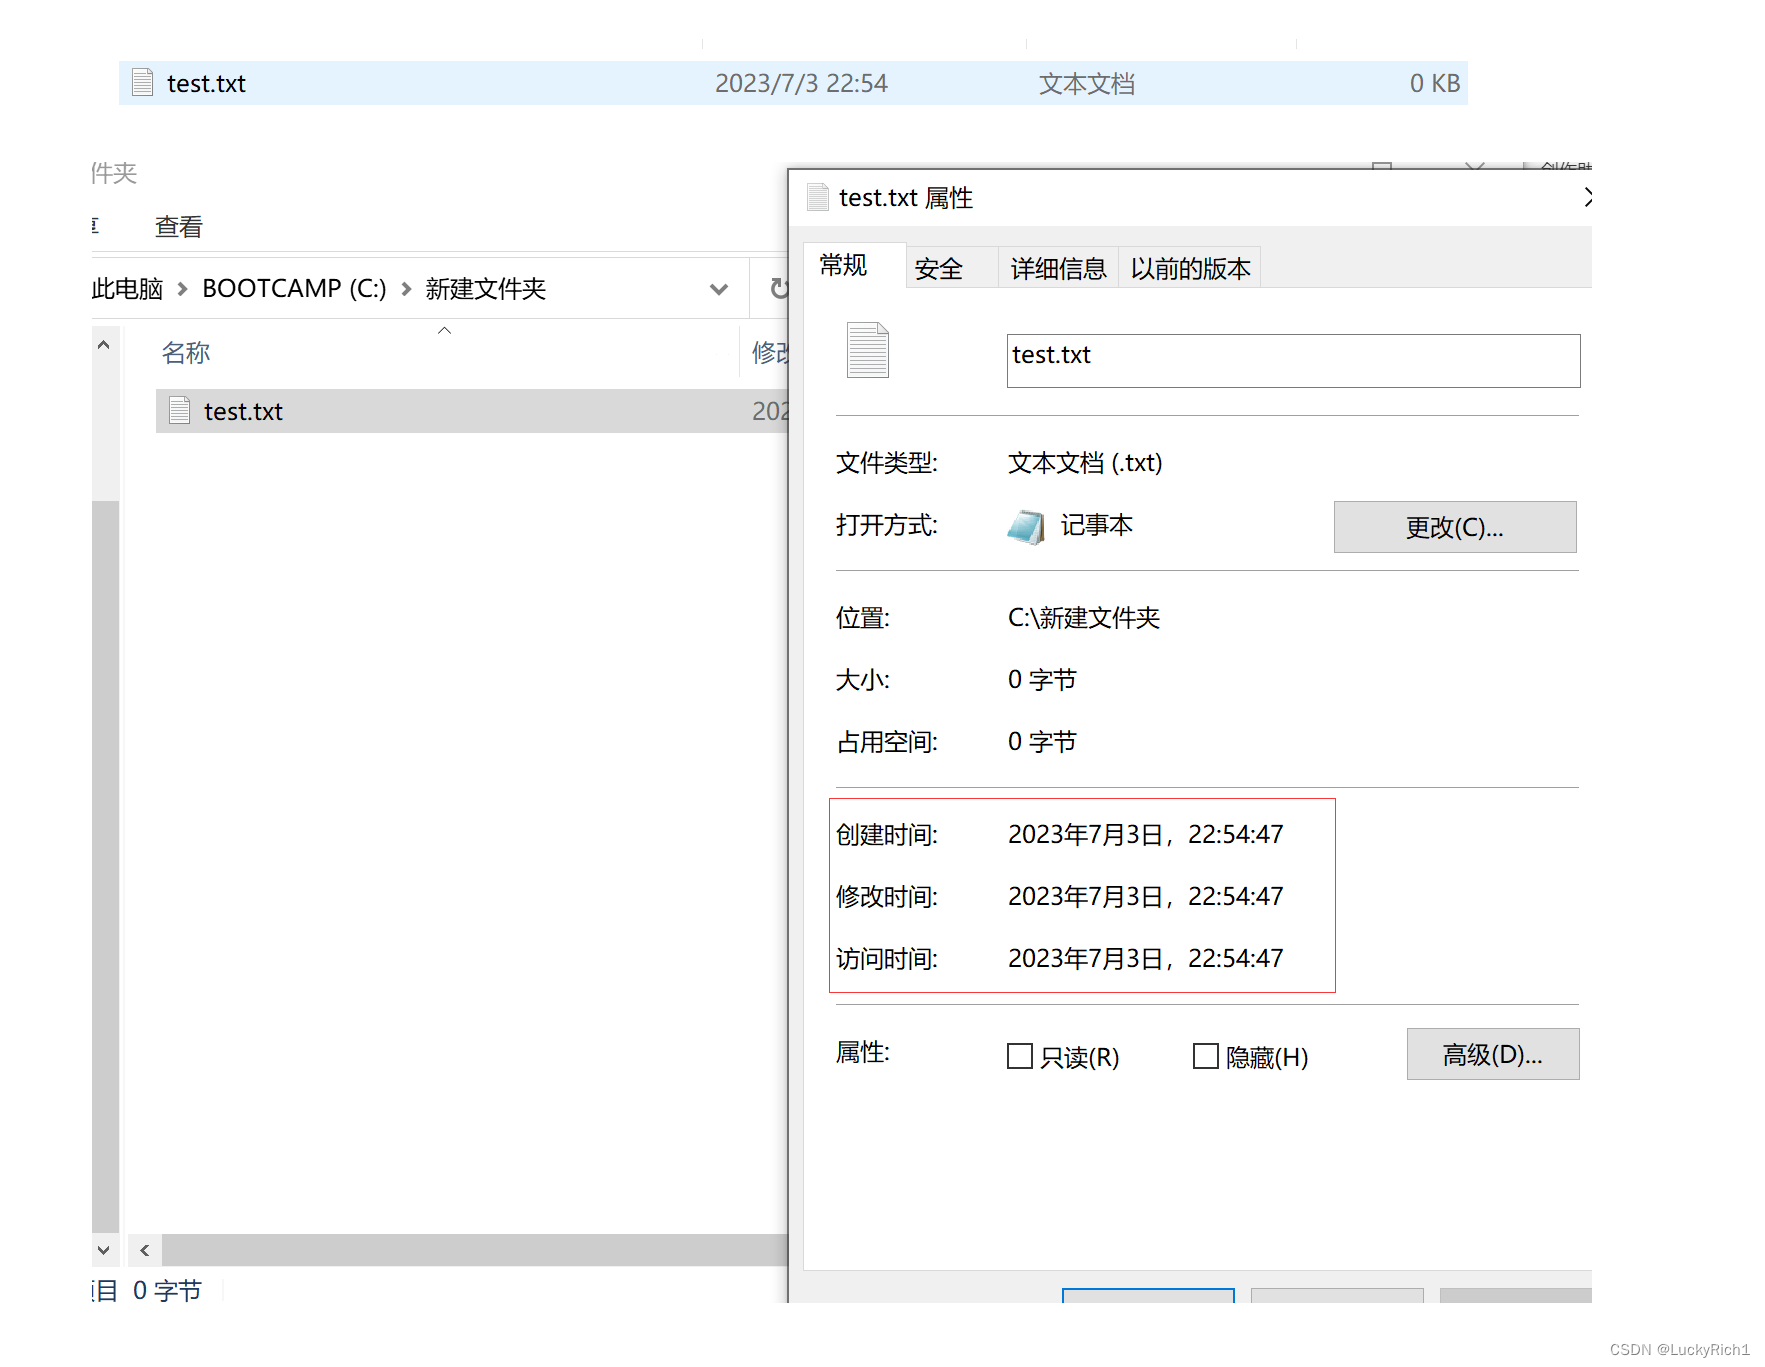Click the 0 字节 value next to 占用空间
This screenshot has height=1367, width=1765.
point(1042,742)
